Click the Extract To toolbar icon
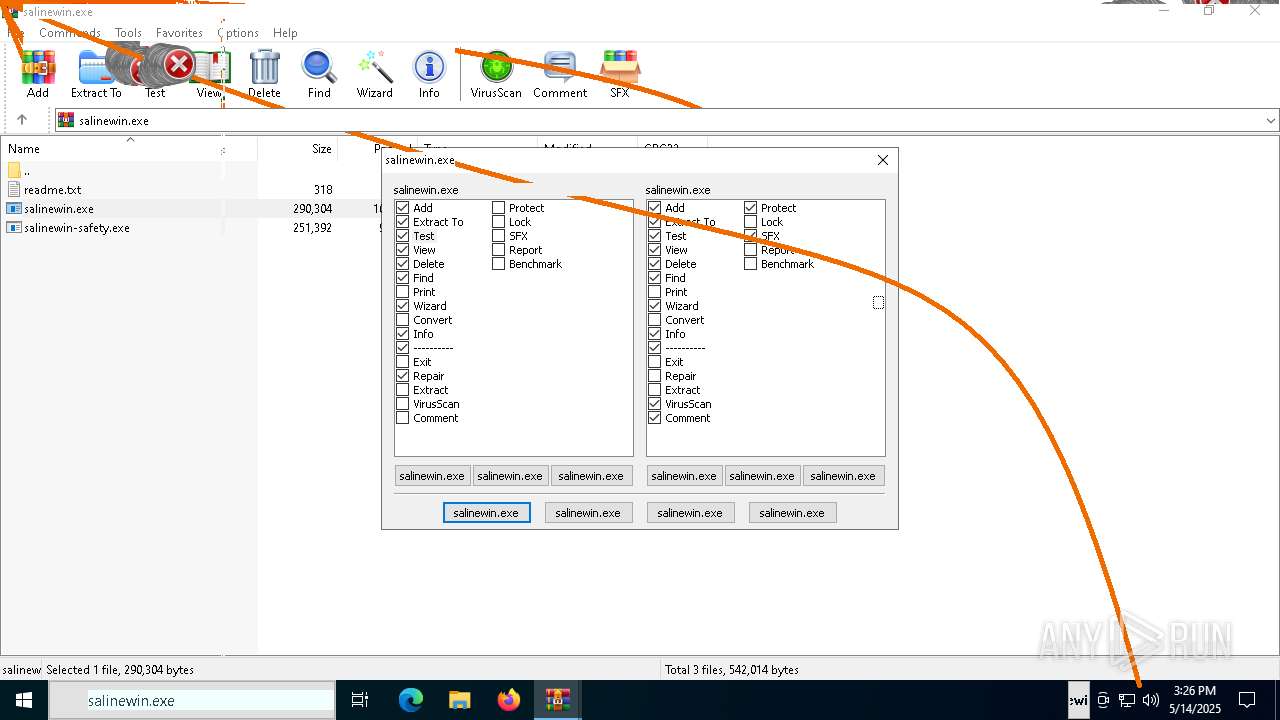Image resolution: width=1280 pixels, height=720 pixels. tap(96, 75)
